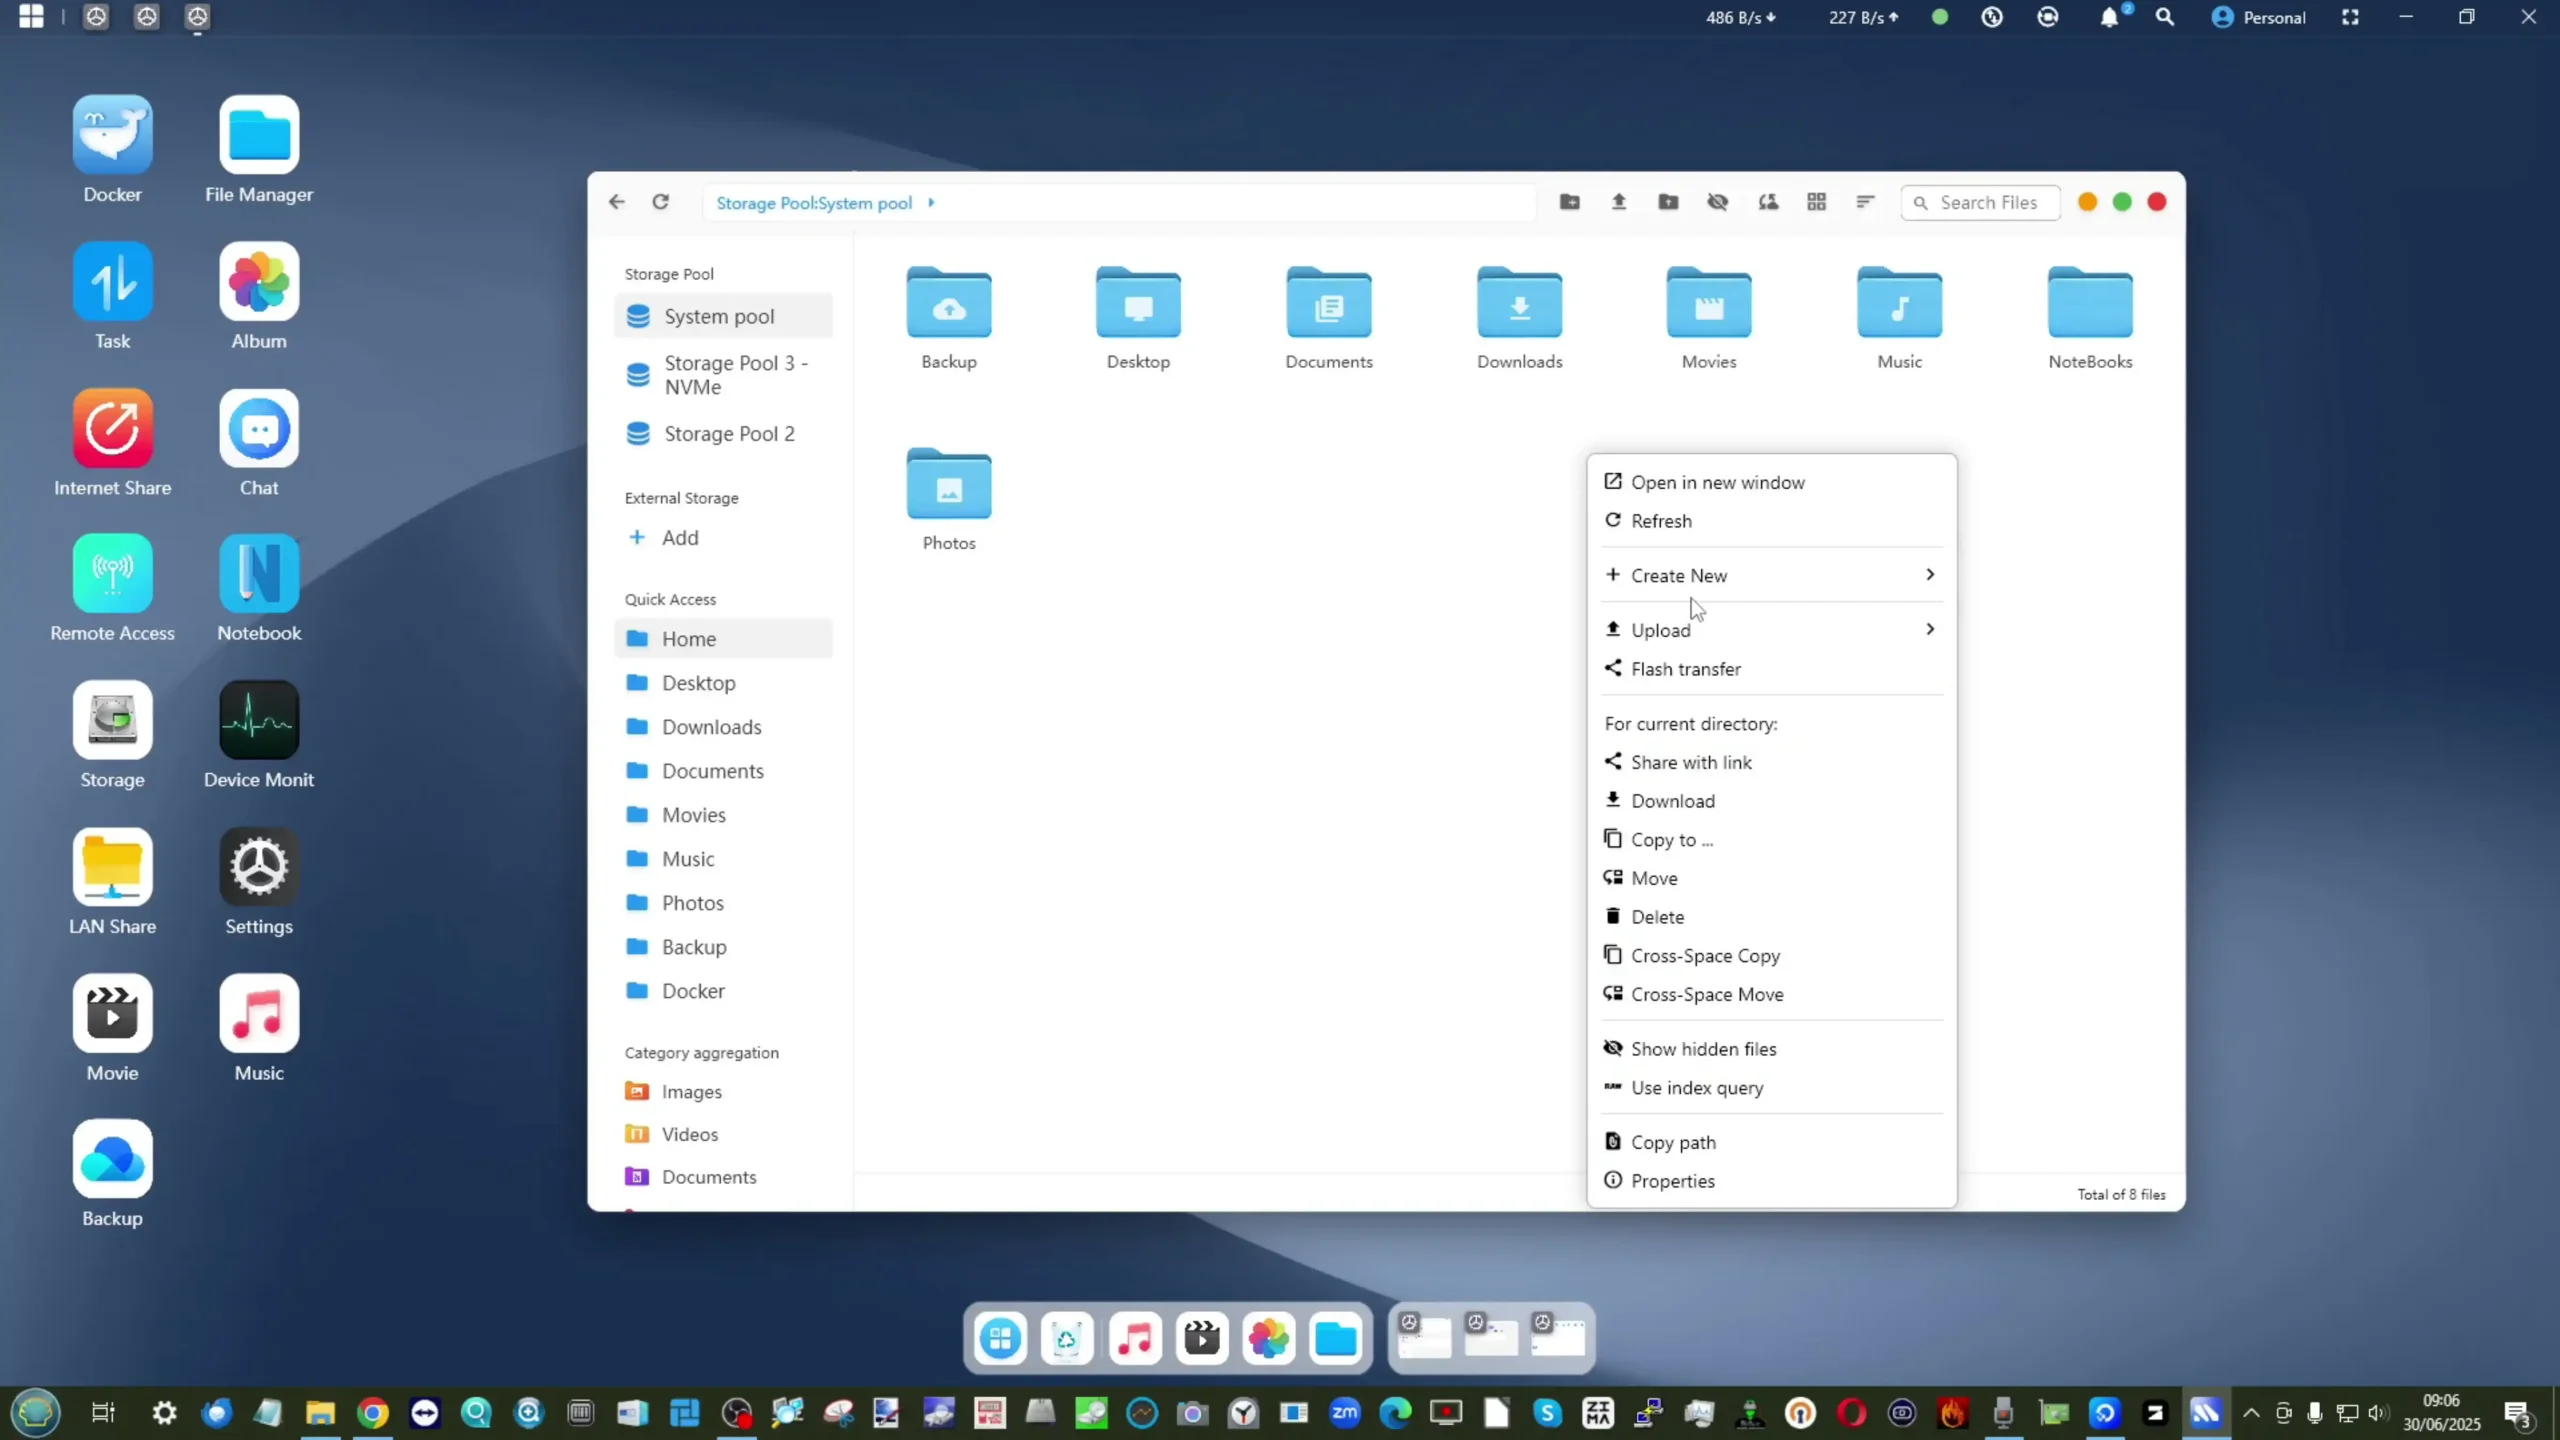This screenshot has width=2560, height=1440.
Task: Click the Windows taskbar clock
Action: (2441, 1412)
